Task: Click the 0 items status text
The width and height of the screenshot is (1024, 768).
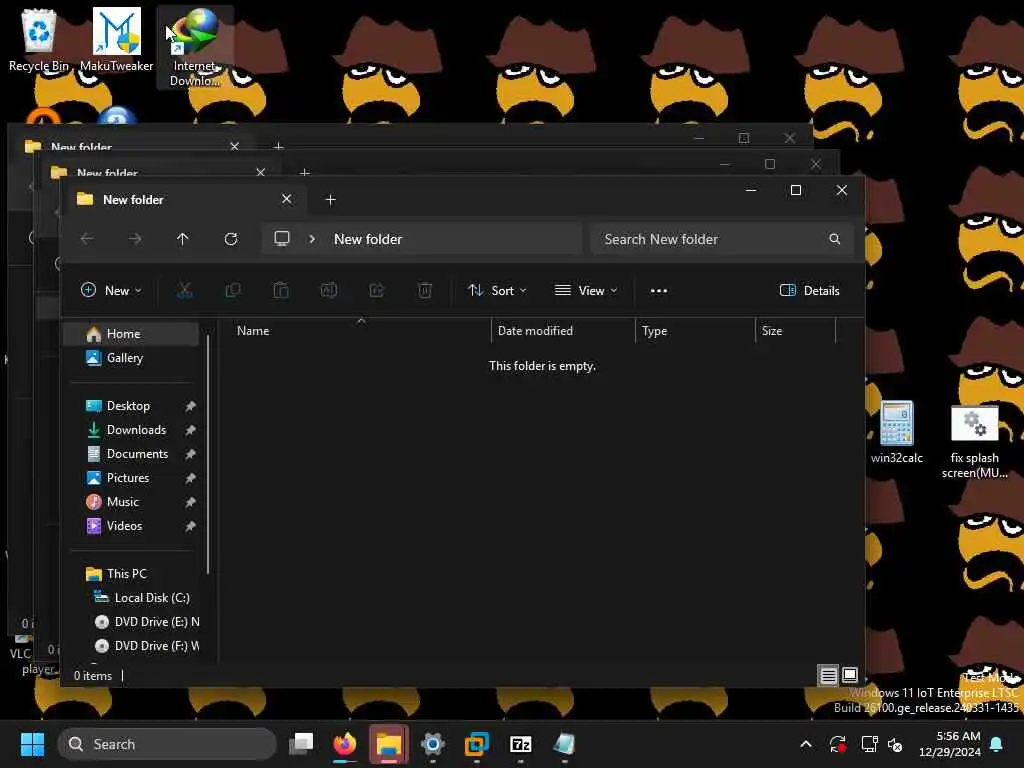Action: (93, 676)
